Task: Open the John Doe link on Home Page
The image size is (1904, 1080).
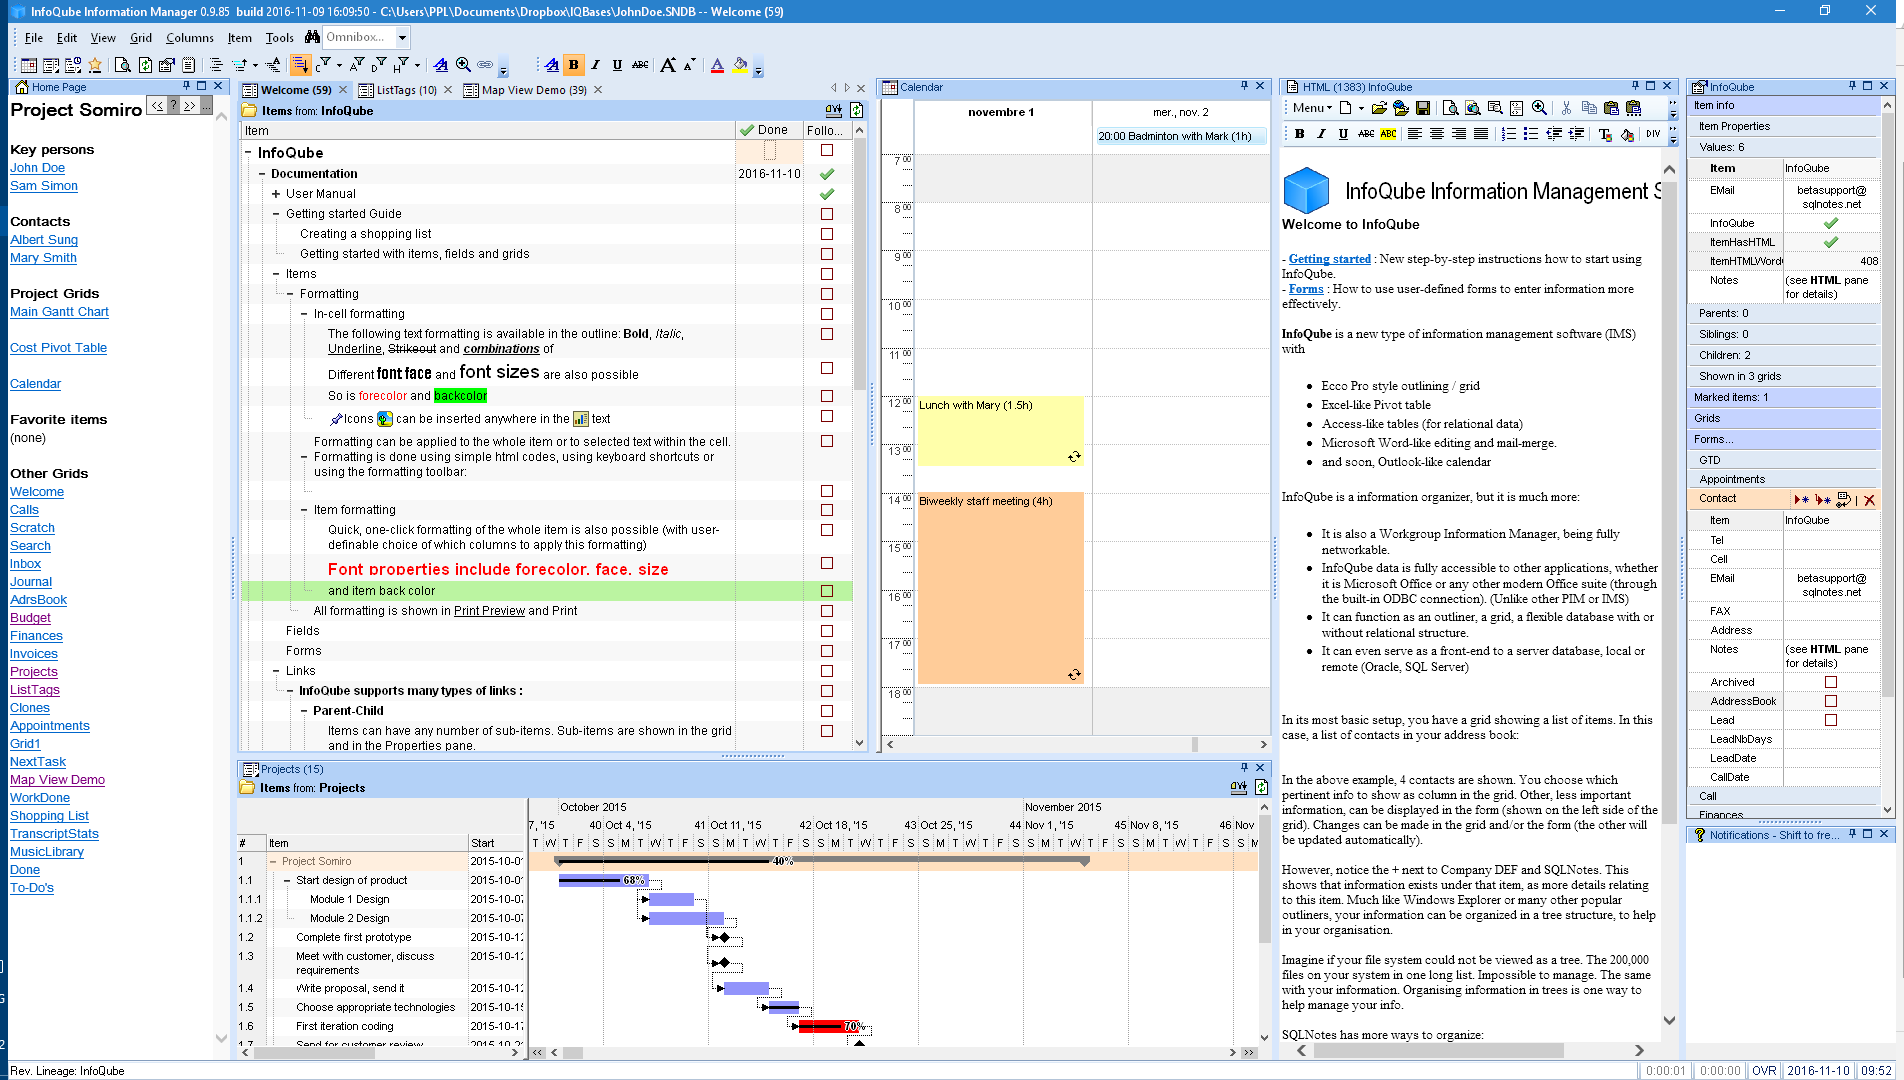Action: click(37, 168)
